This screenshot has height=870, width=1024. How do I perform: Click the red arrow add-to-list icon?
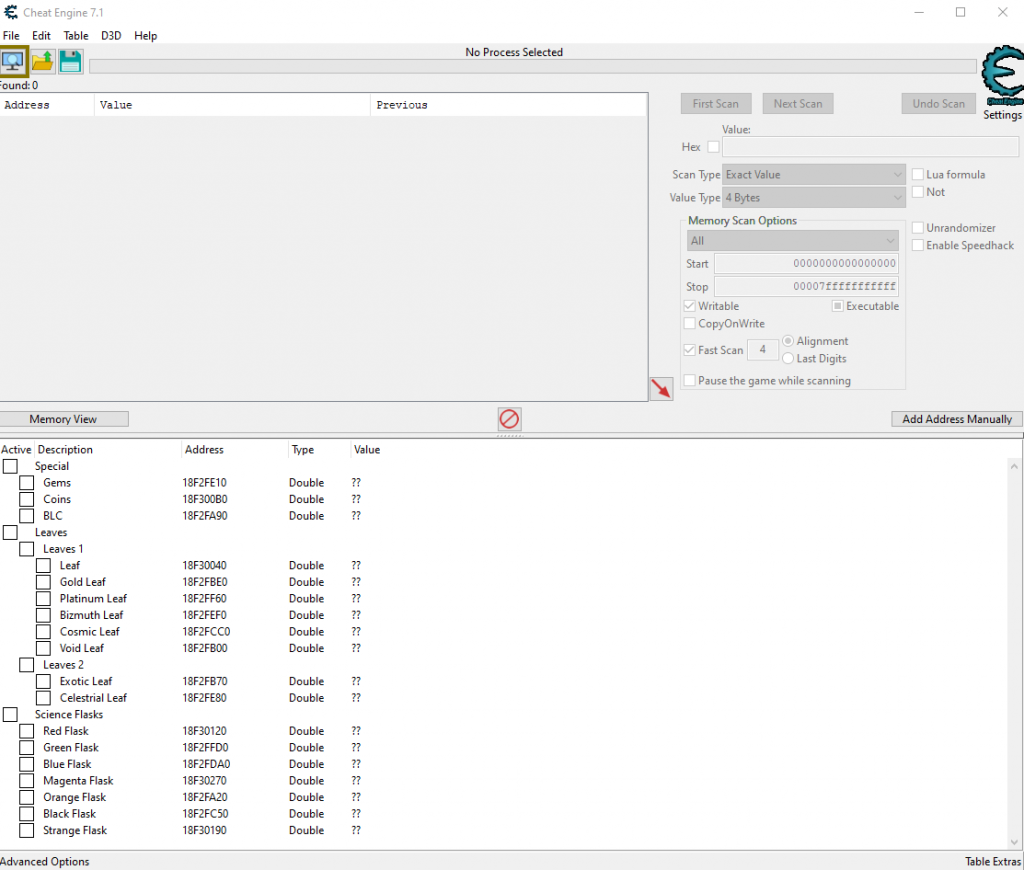[661, 389]
